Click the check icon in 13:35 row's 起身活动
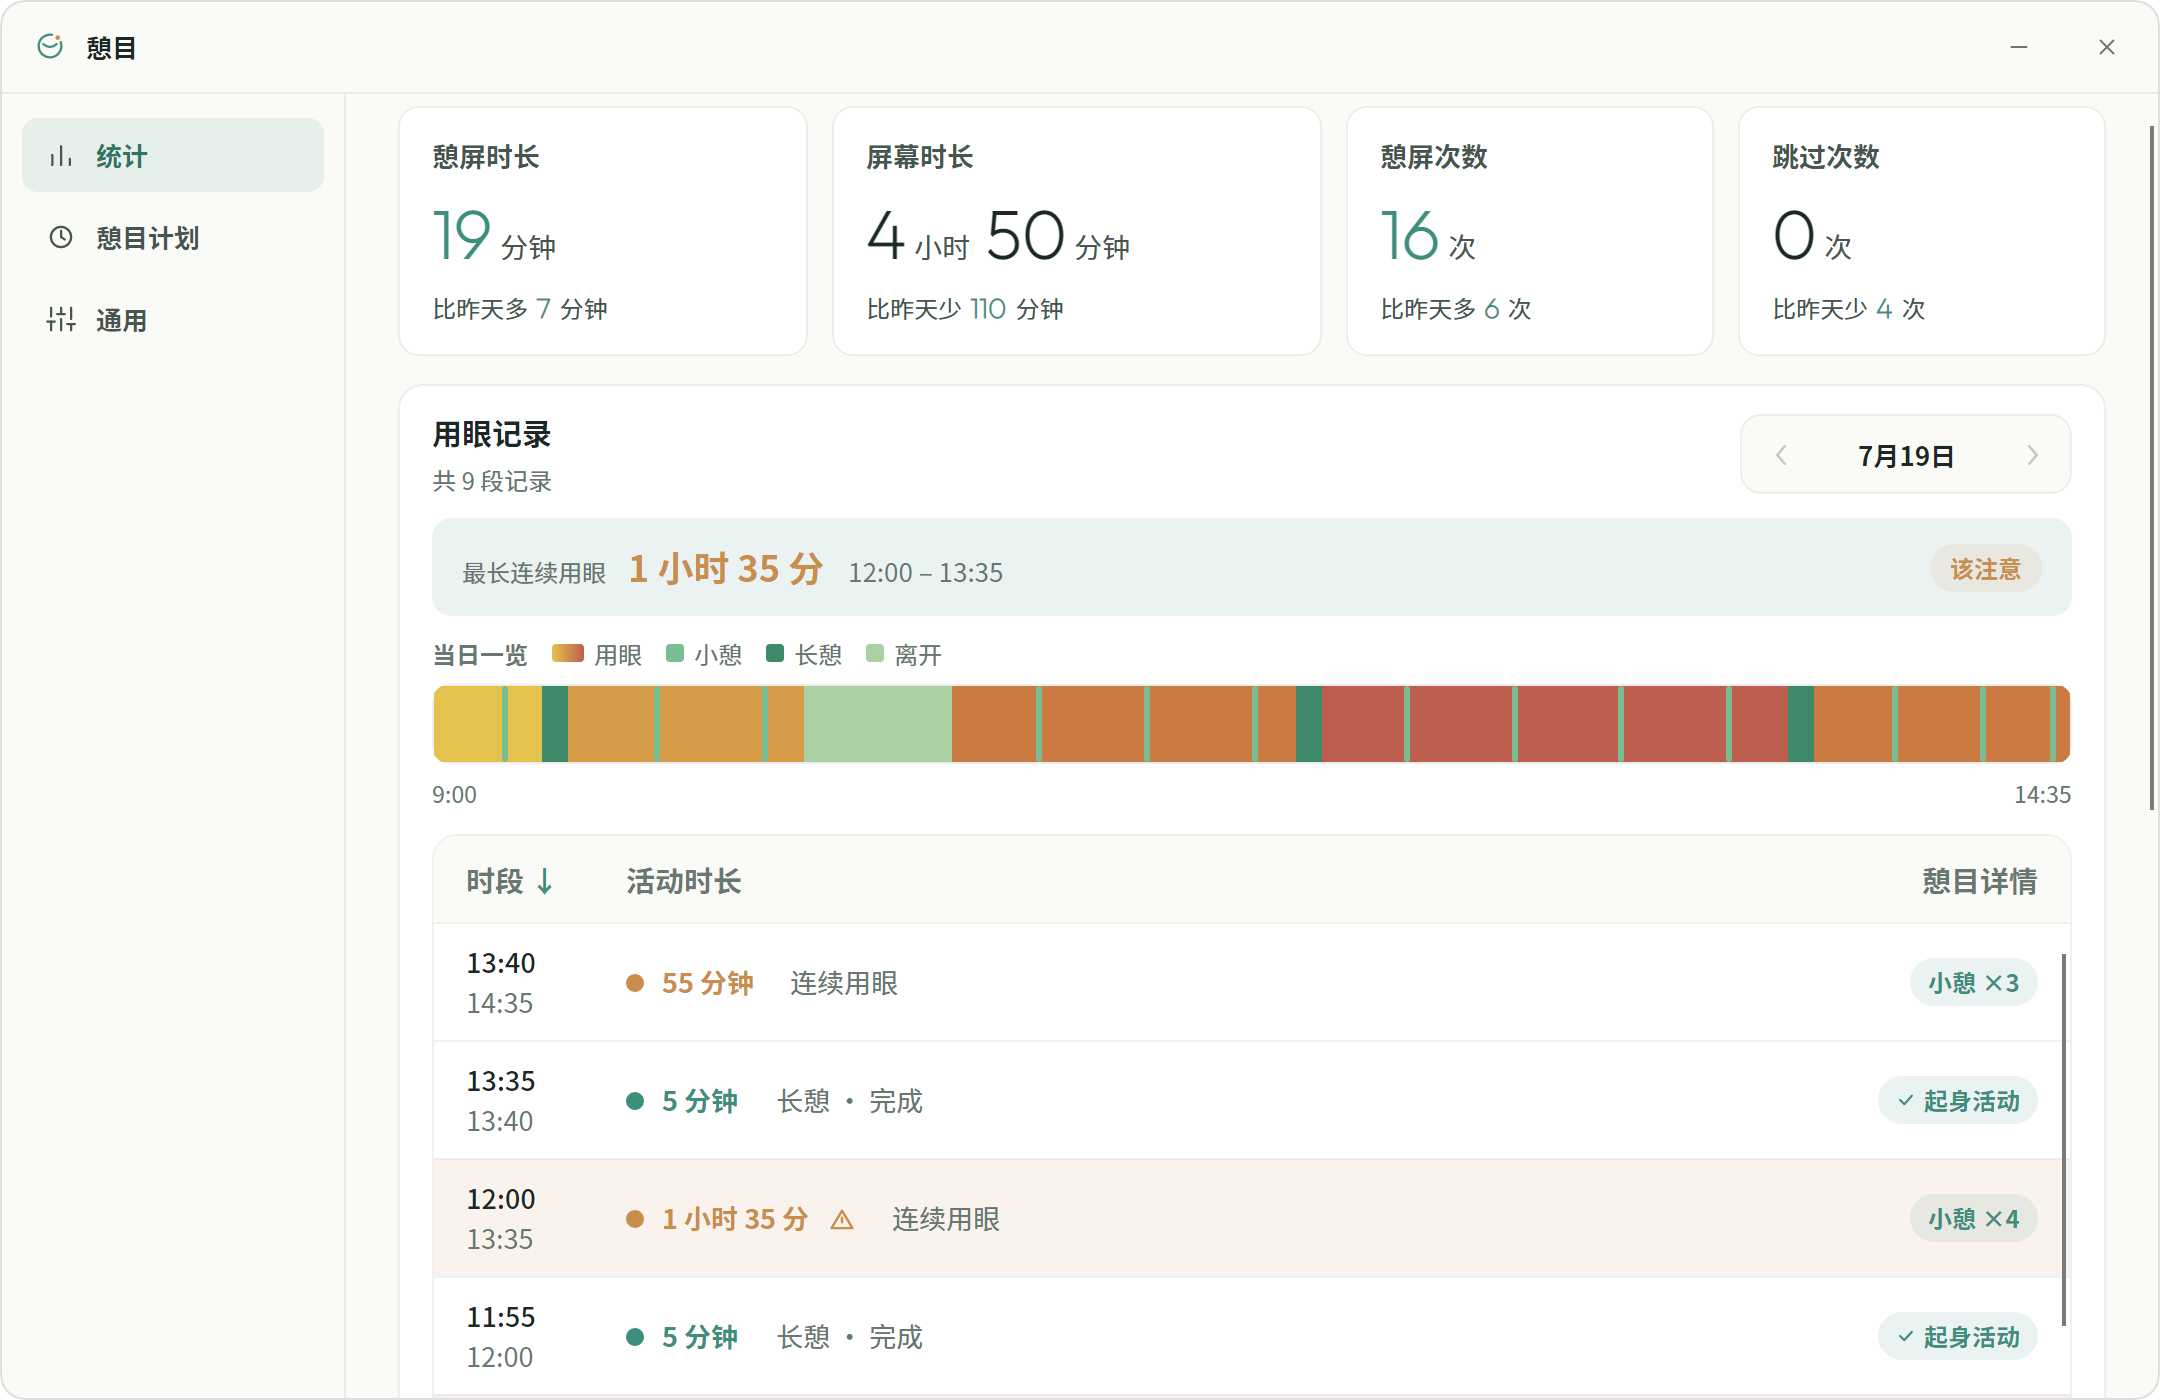2160x1400 pixels. coord(1906,1101)
